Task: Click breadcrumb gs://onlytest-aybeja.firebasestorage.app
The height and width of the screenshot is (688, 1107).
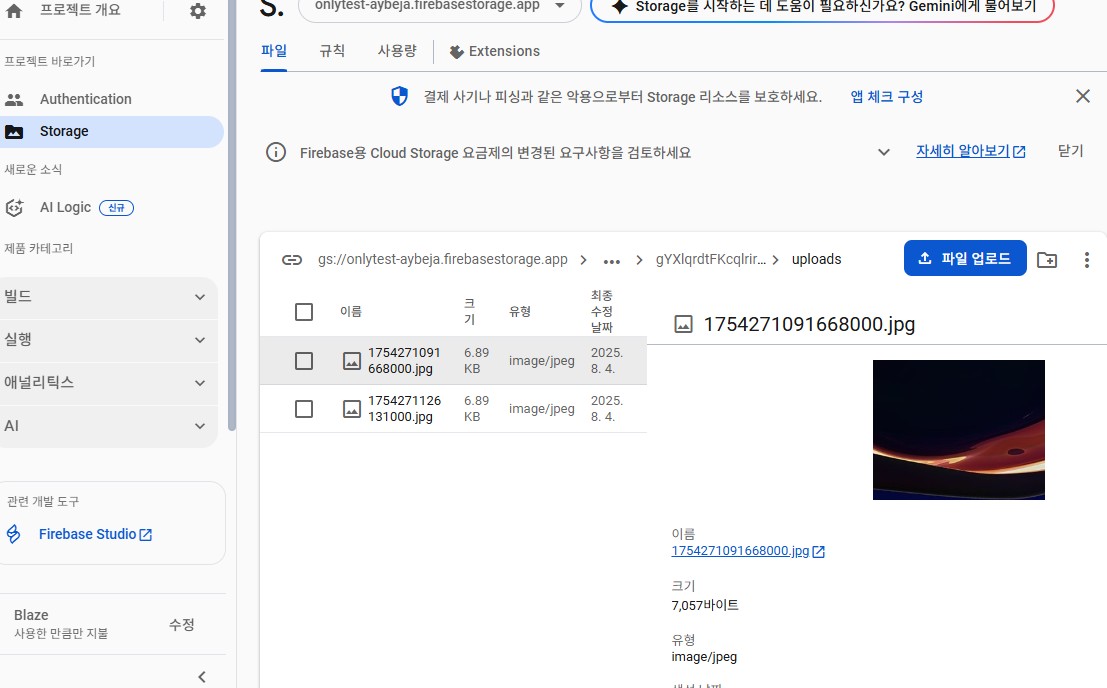Action: (443, 260)
